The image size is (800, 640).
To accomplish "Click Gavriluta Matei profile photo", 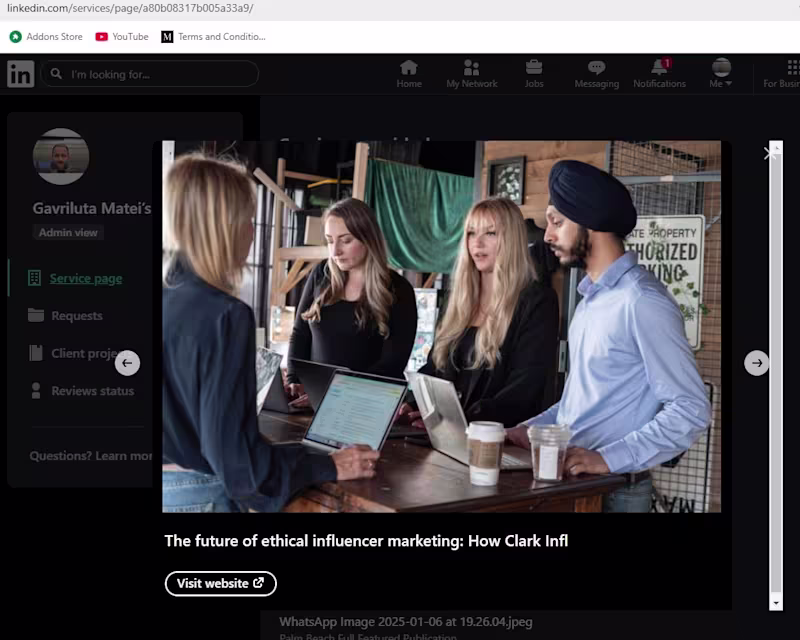I will point(61,156).
